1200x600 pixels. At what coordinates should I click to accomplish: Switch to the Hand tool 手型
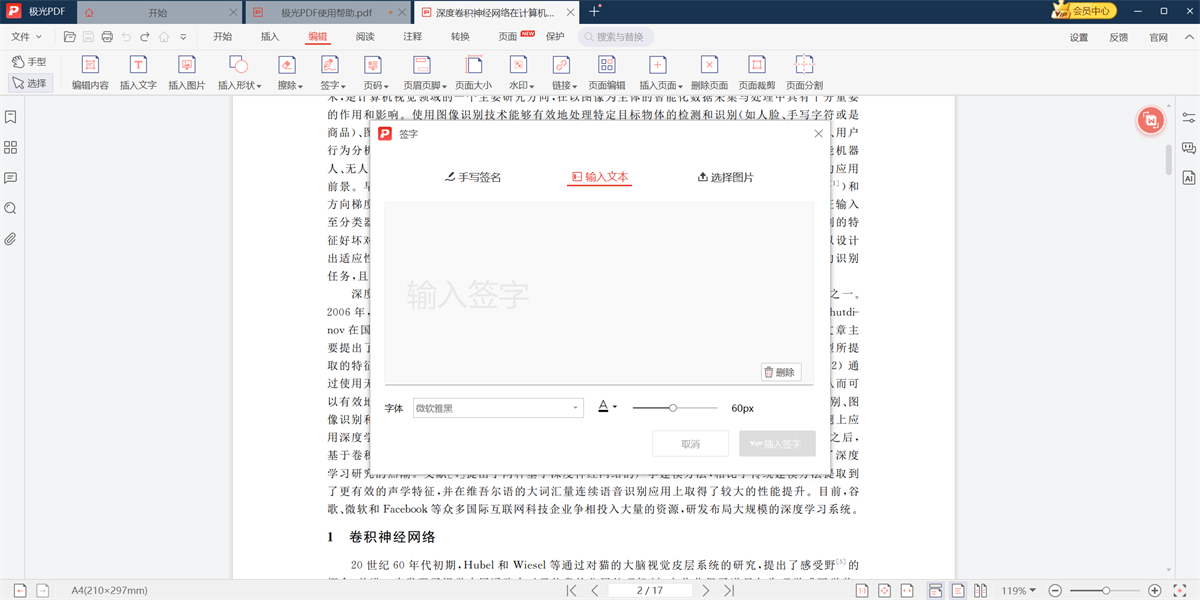(30, 60)
